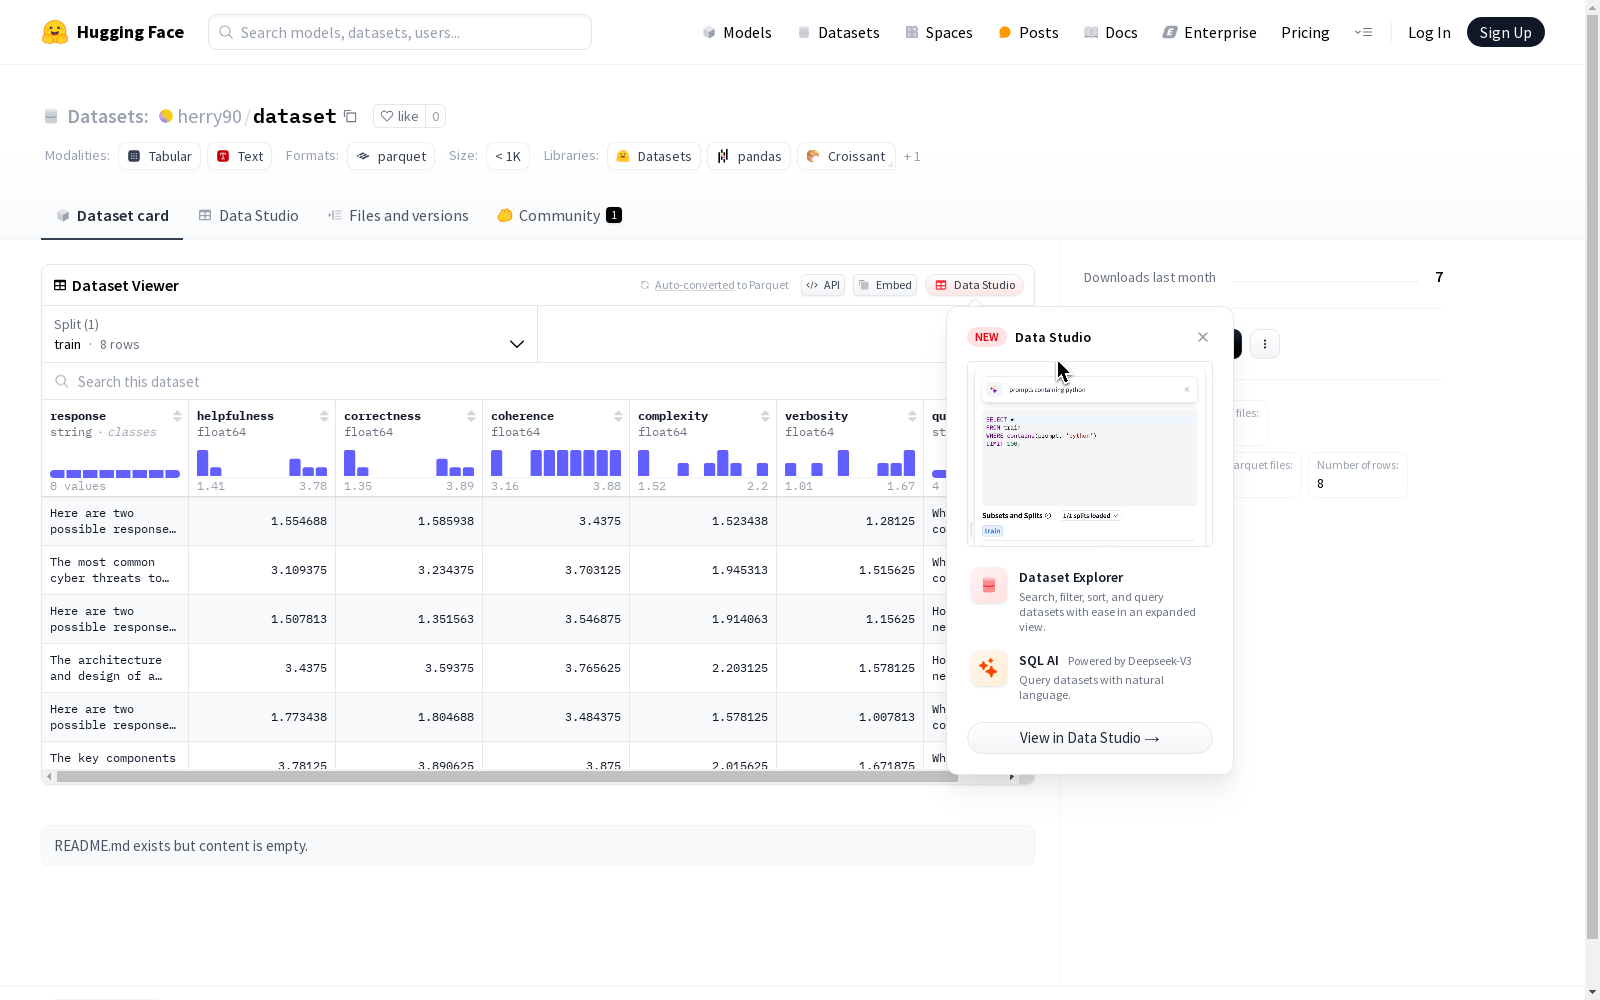
Task: Open the API button in Dataset Viewer
Action: [823, 285]
